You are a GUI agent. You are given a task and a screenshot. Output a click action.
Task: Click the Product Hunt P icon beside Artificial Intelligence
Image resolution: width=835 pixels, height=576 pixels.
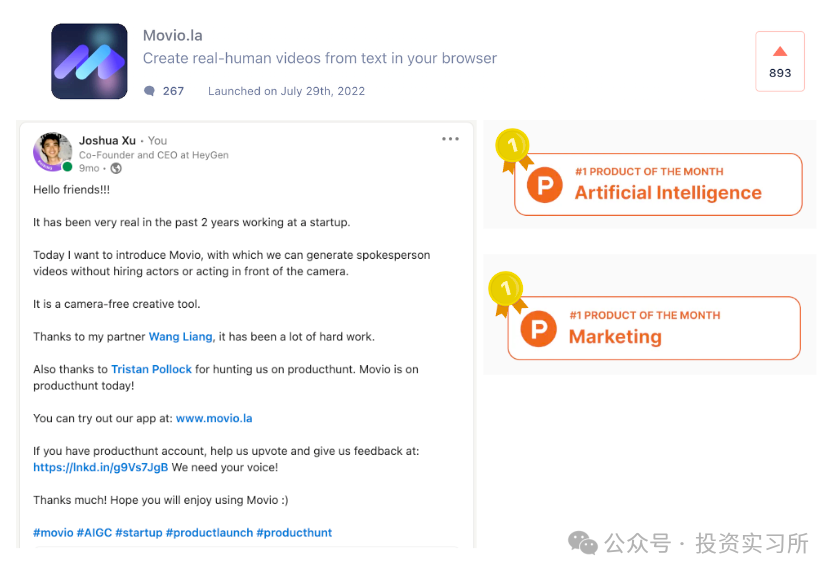pos(544,185)
